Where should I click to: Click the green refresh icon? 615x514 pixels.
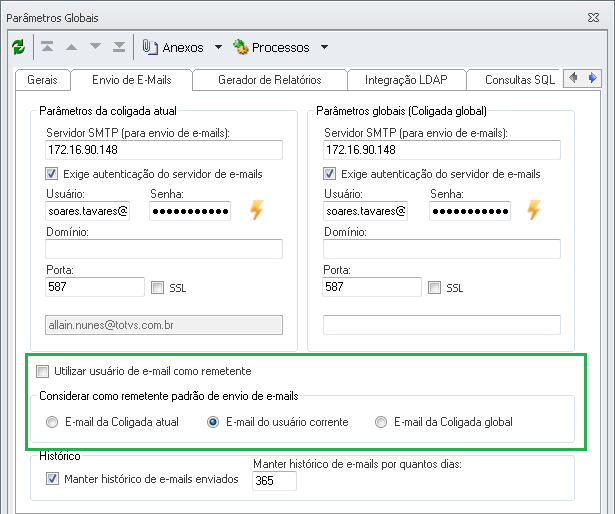[x=18, y=47]
